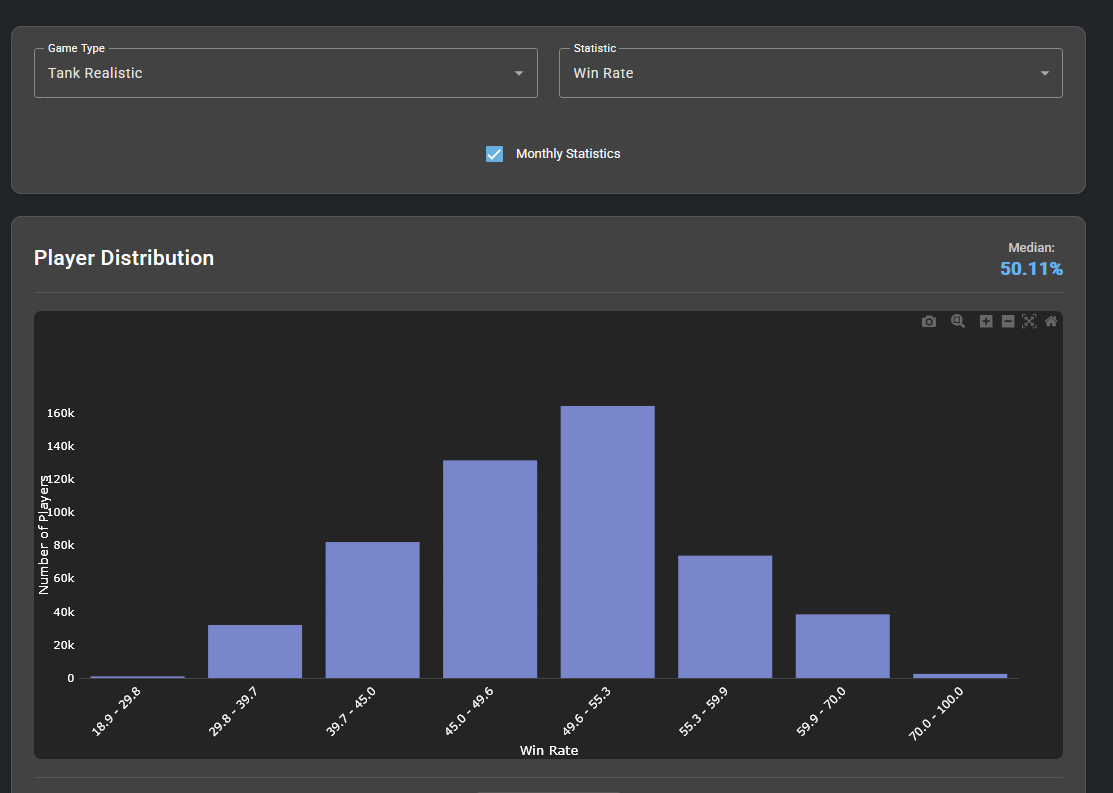Click the arrow beside Win Rate selection
Image resolution: width=1113 pixels, height=793 pixels.
(x=1044, y=73)
